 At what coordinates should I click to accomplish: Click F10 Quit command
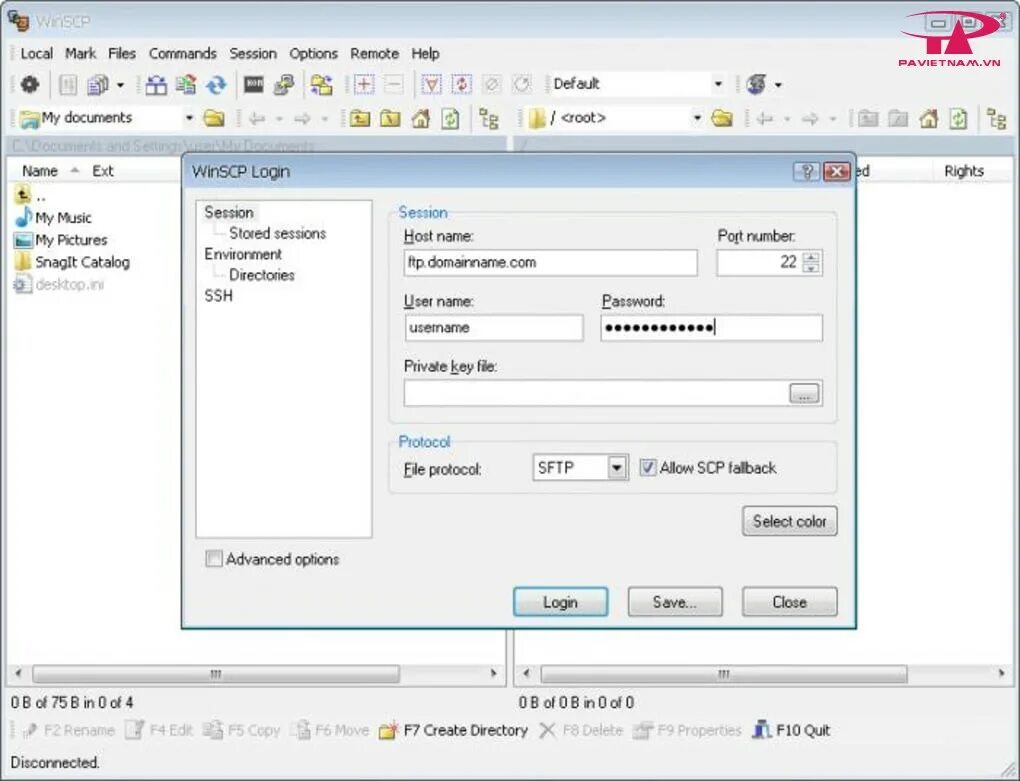[791, 730]
